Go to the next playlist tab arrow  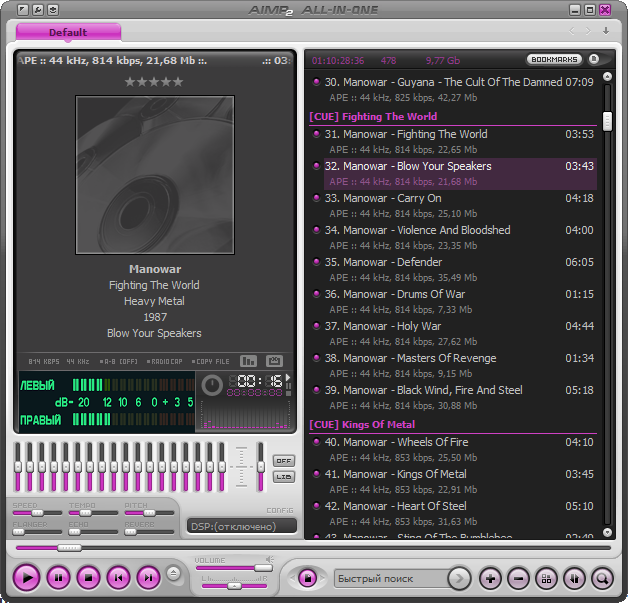pyautogui.click(x=588, y=31)
